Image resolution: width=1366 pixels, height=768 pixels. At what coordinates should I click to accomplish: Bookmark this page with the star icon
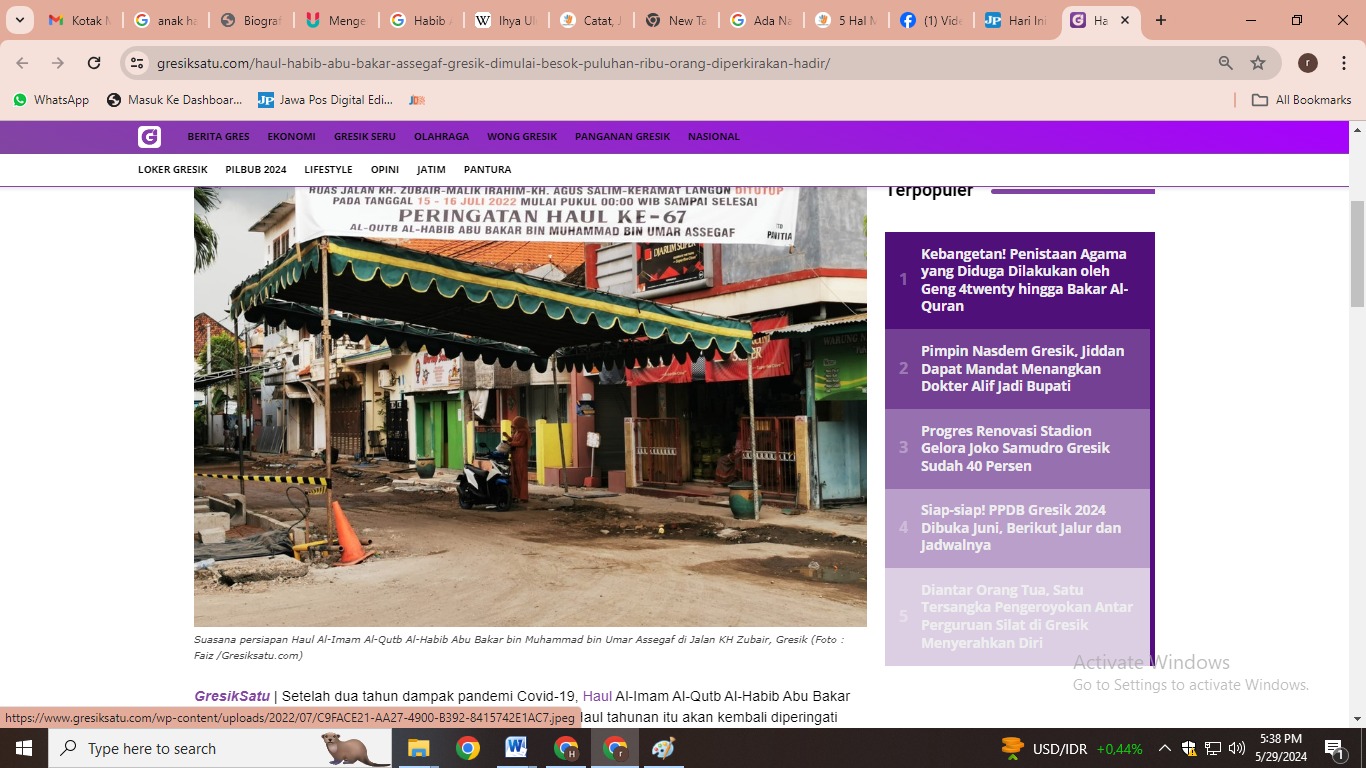tap(1258, 63)
